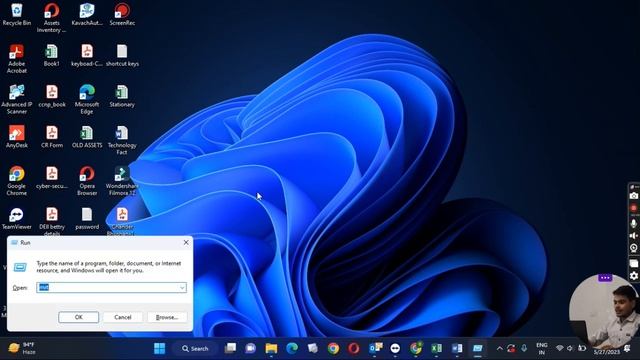Show hidden system tray icons chevron

pos(499,349)
